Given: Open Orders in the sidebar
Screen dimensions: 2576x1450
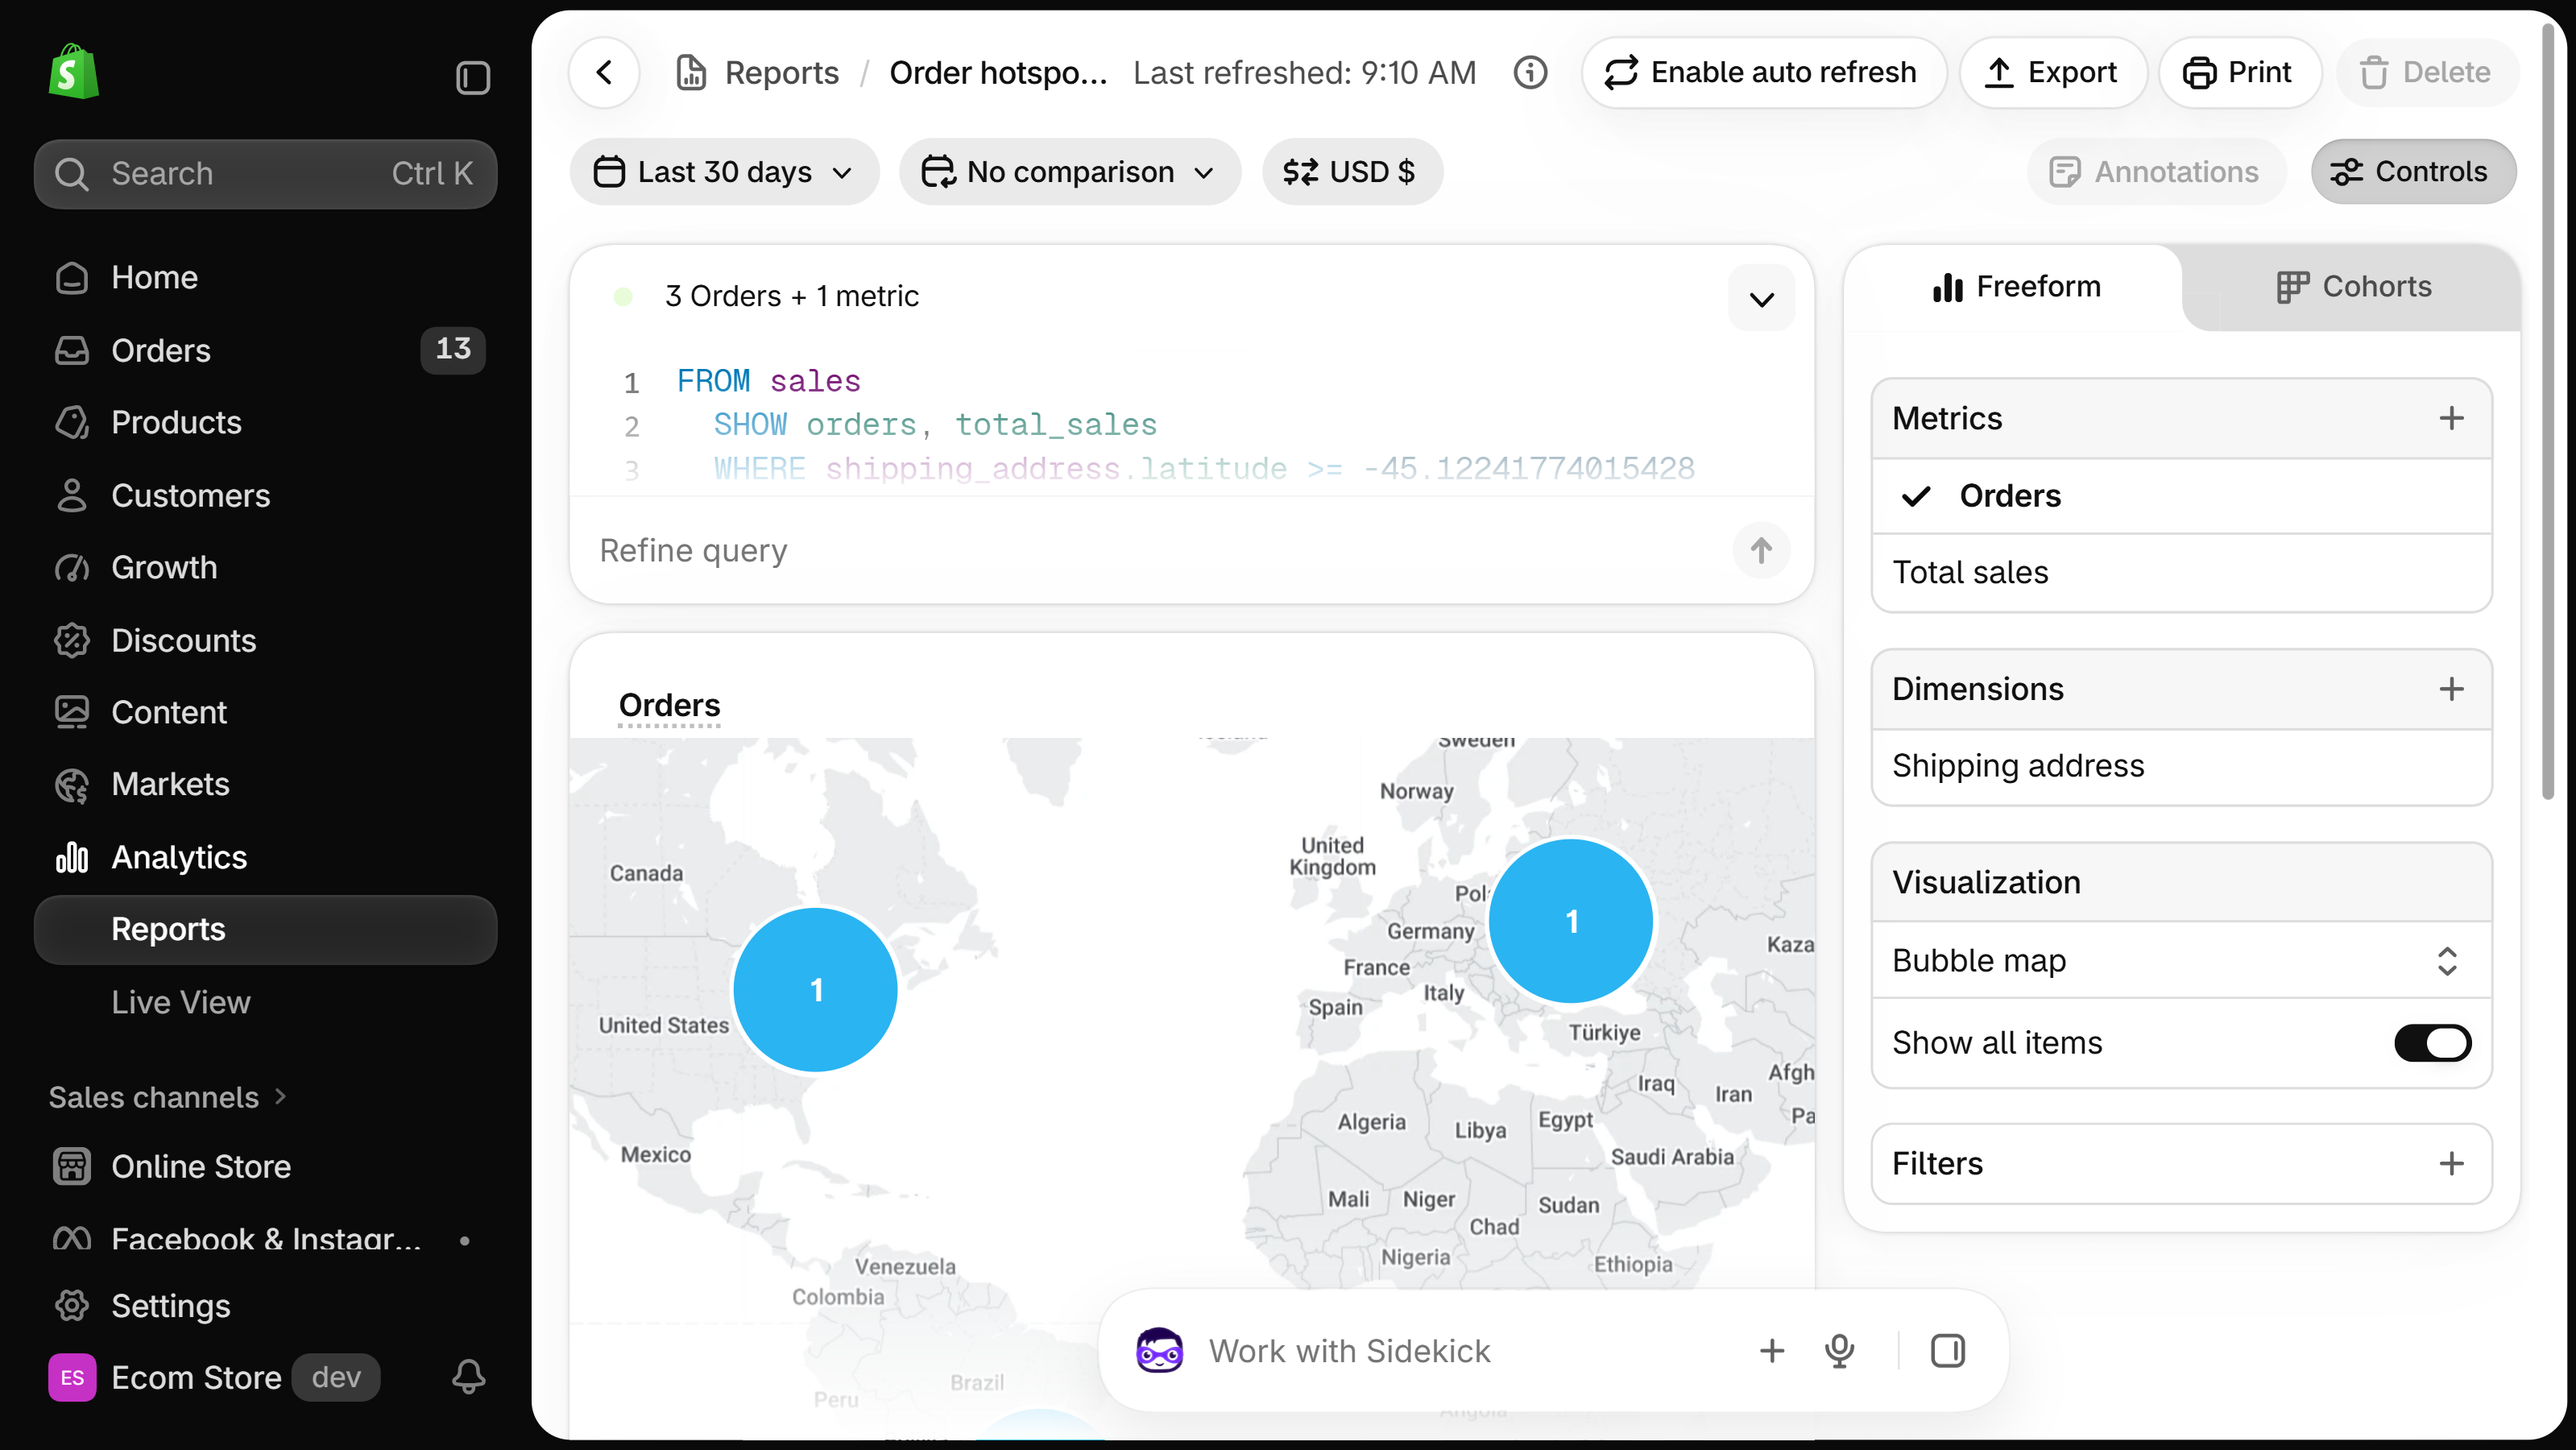Looking at the screenshot, I should tap(266, 350).
